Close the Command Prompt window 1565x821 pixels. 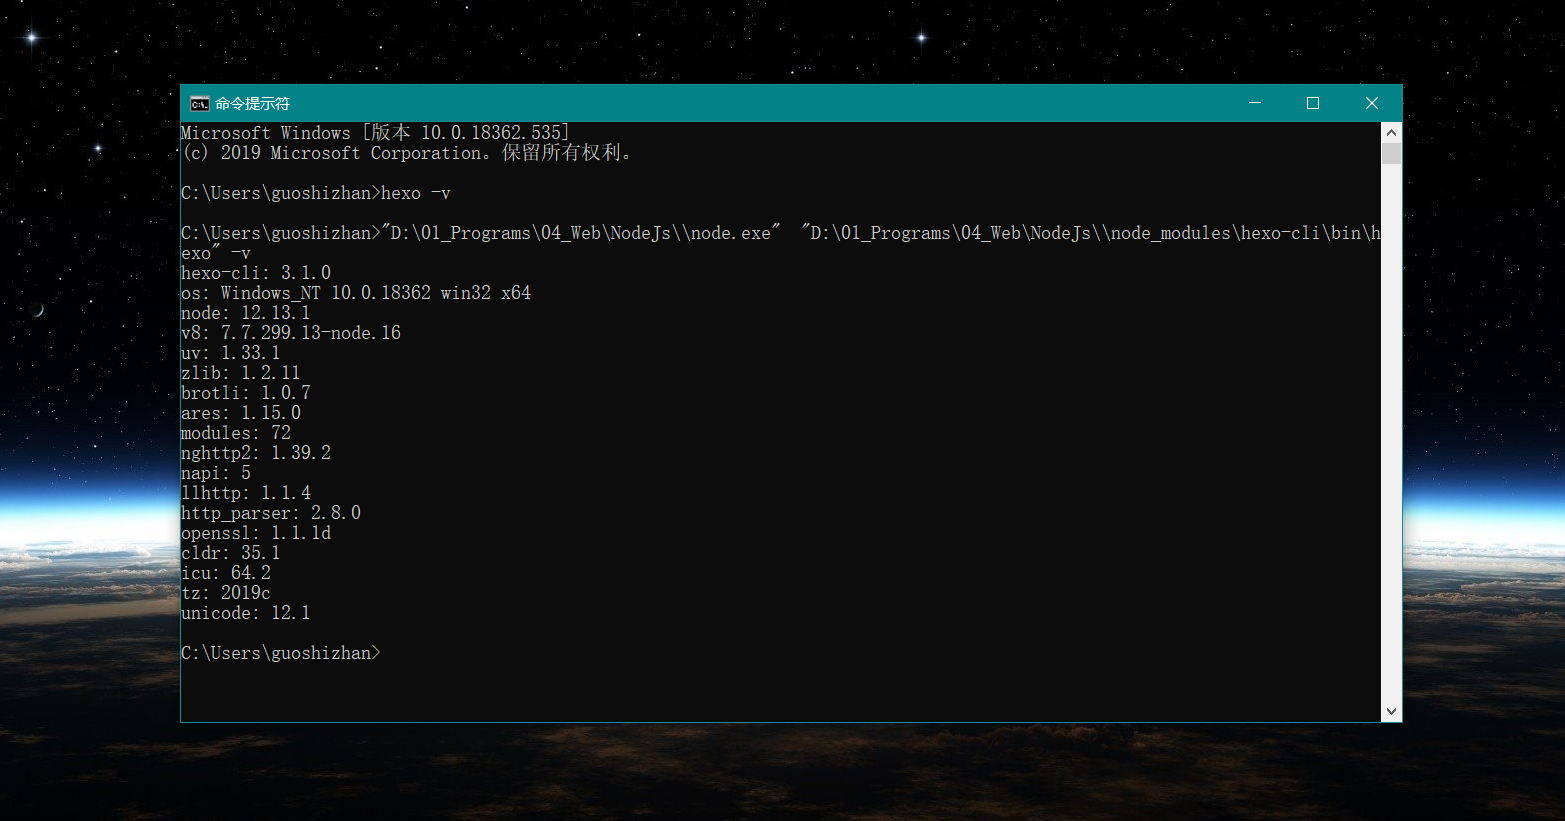tap(1372, 103)
